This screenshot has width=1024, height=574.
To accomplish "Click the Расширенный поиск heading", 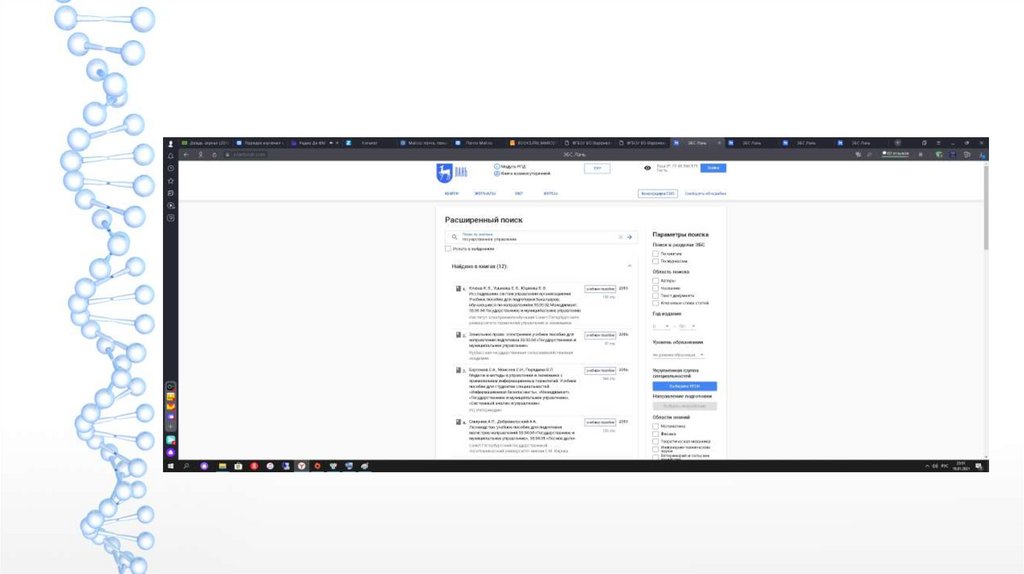I will coord(484,220).
